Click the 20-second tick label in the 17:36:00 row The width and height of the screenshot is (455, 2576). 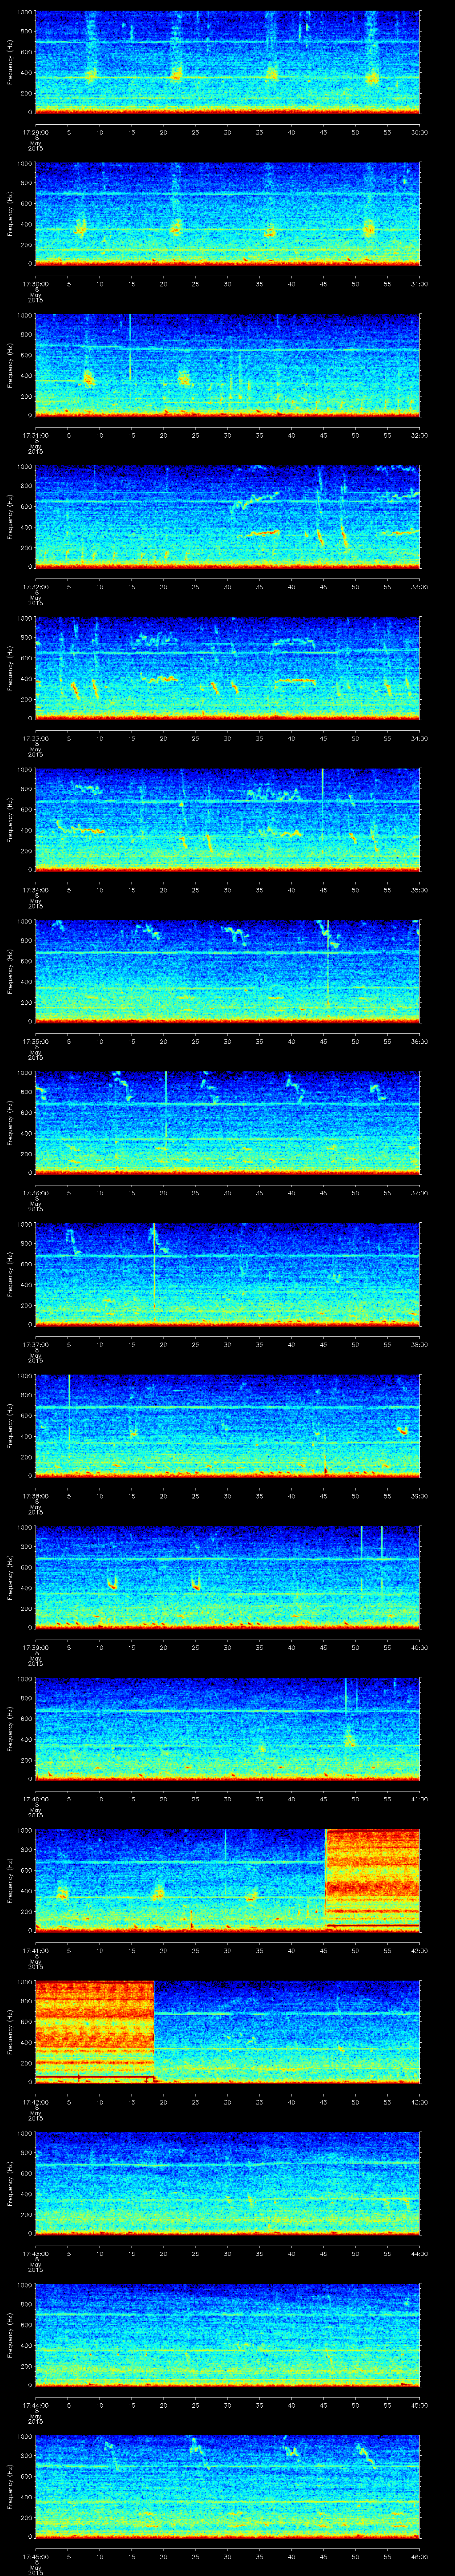(x=163, y=1192)
